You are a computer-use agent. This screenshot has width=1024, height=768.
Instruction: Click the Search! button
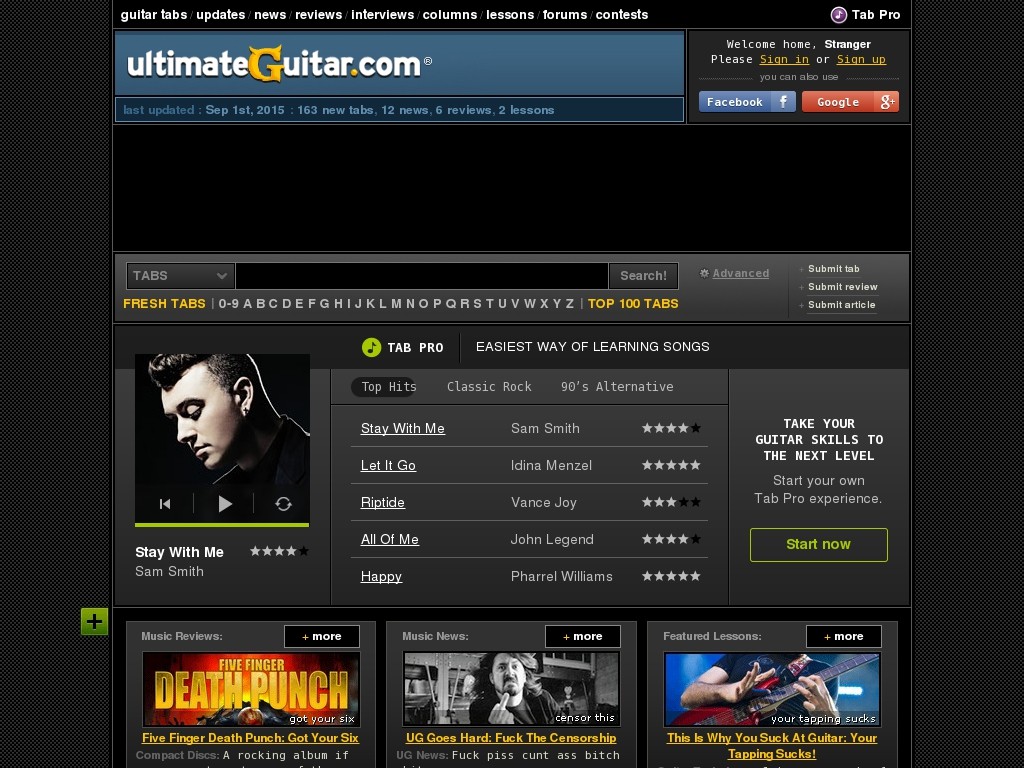(x=643, y=276)
